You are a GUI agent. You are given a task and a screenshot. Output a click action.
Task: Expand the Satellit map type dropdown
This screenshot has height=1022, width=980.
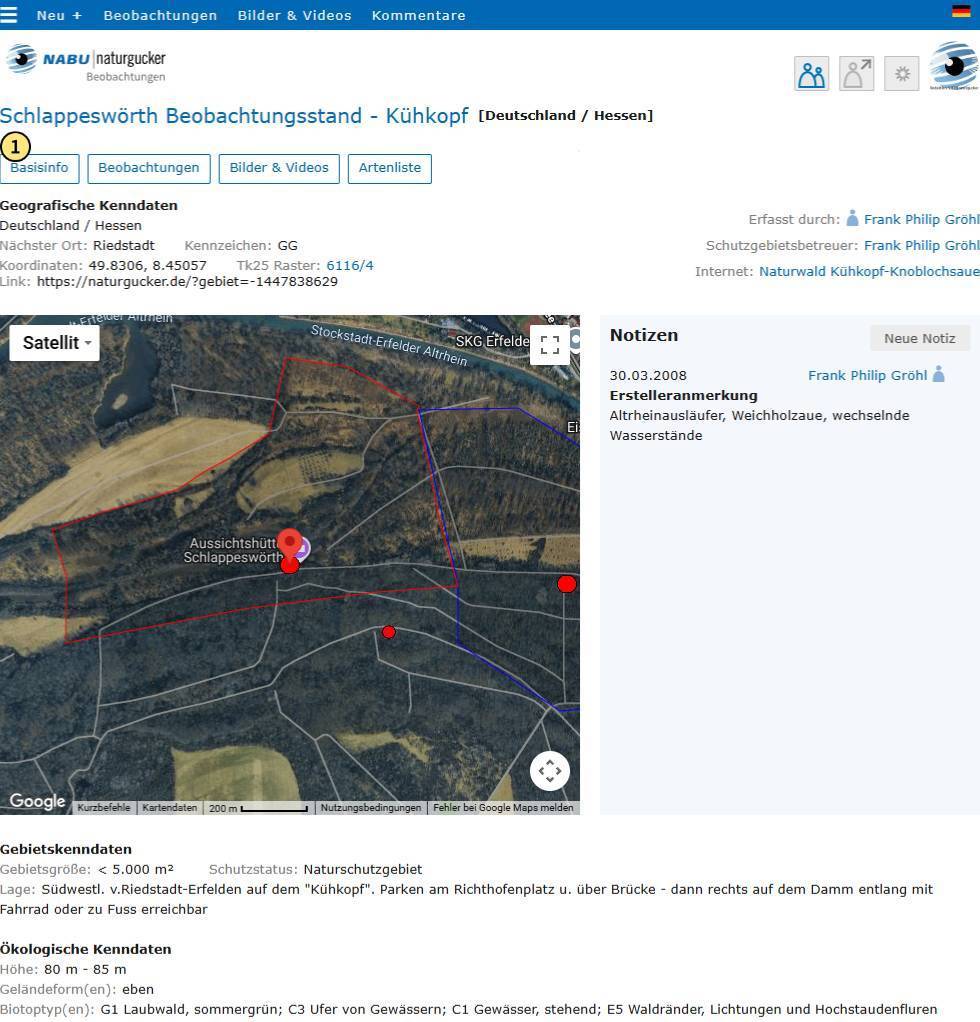(55, 342)
